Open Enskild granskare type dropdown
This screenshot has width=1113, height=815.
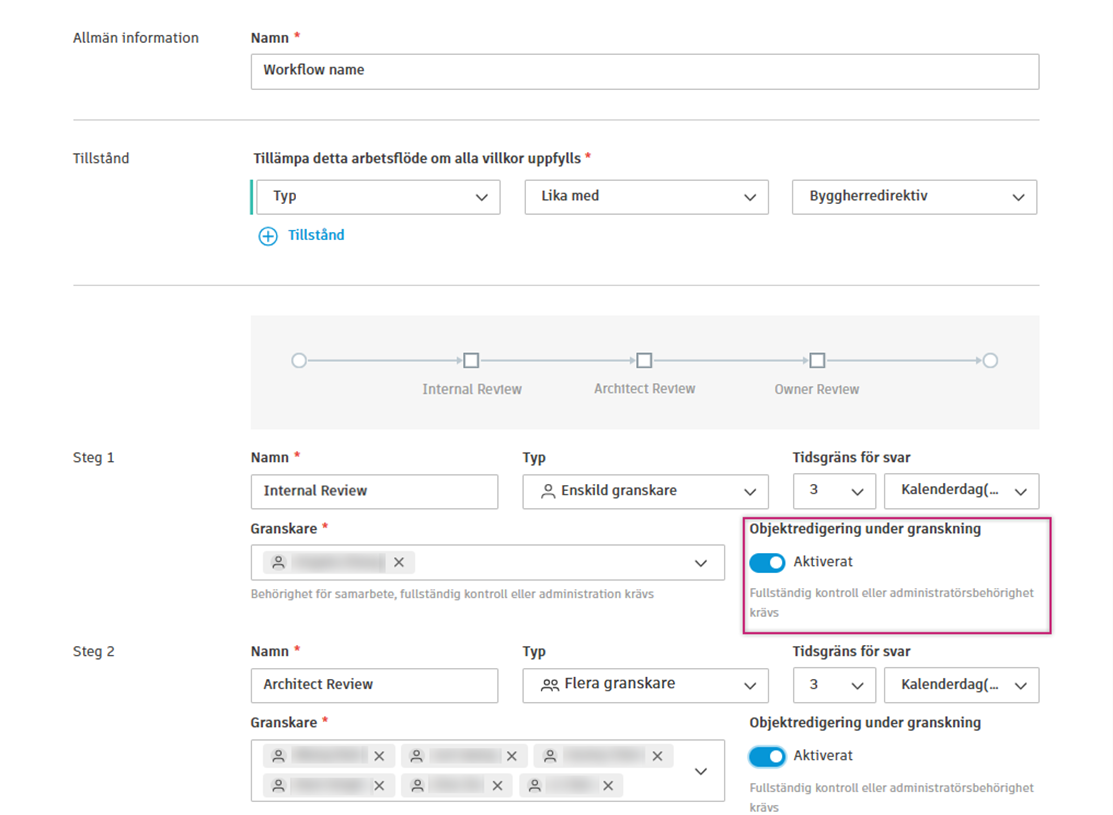645,491
